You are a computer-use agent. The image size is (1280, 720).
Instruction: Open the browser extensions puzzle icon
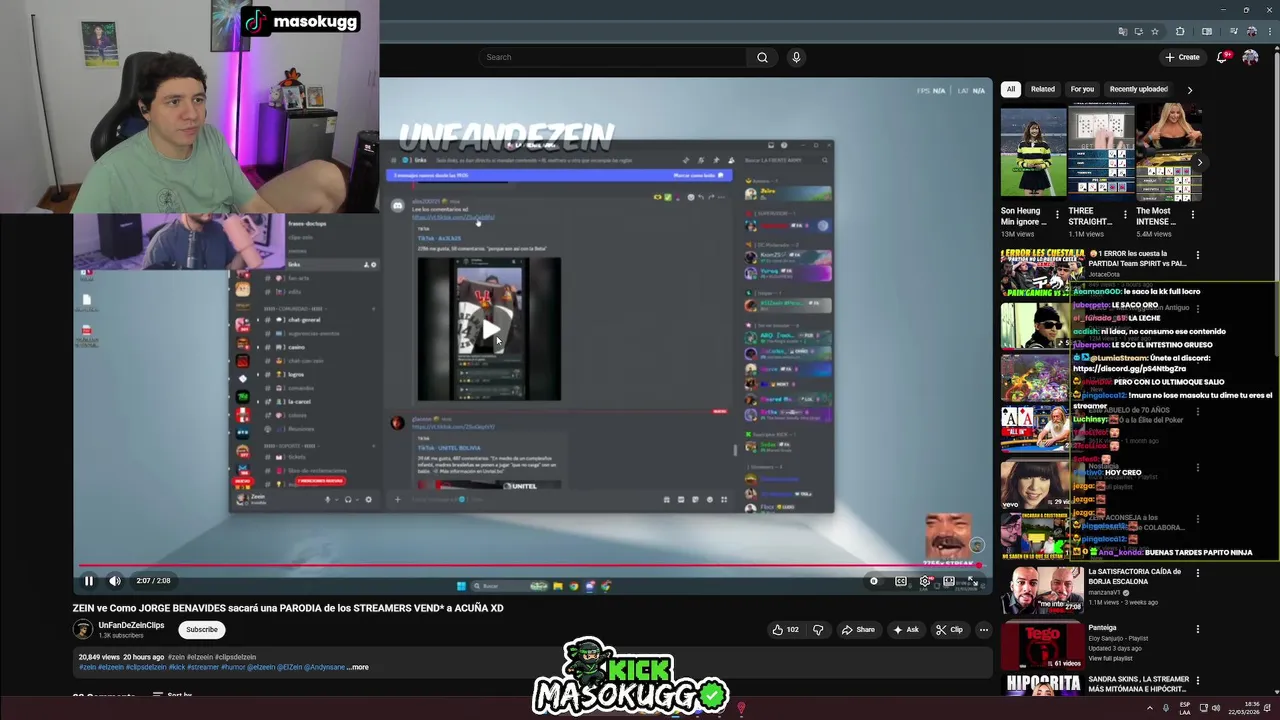coord(1180,31)
